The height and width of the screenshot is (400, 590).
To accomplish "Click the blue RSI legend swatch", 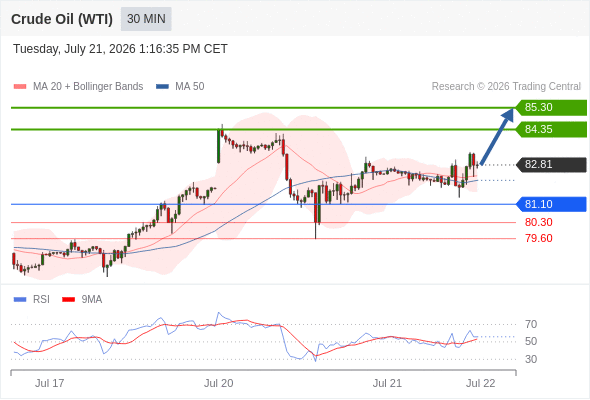I will pyautogui.click(x=20, y=300).
